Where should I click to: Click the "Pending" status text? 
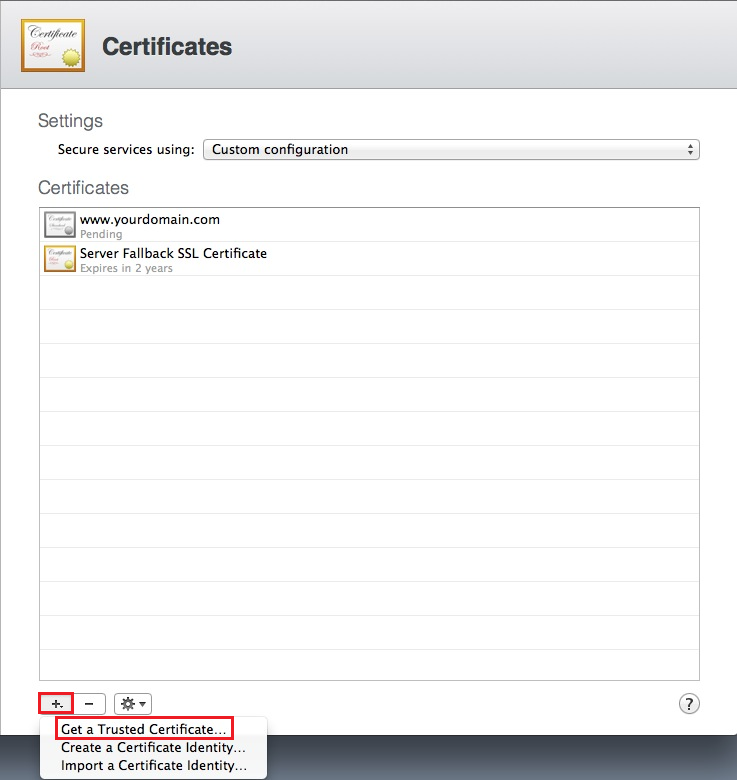click(101, 234)
